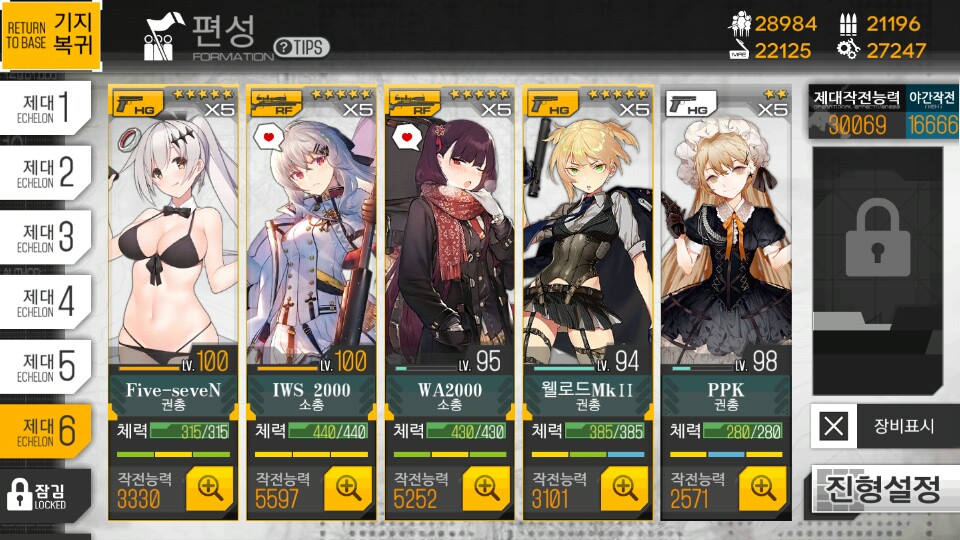Toggle the equipment display X checkbox
The height and width of the screenshot is (540, 960).
coord(833,425)
